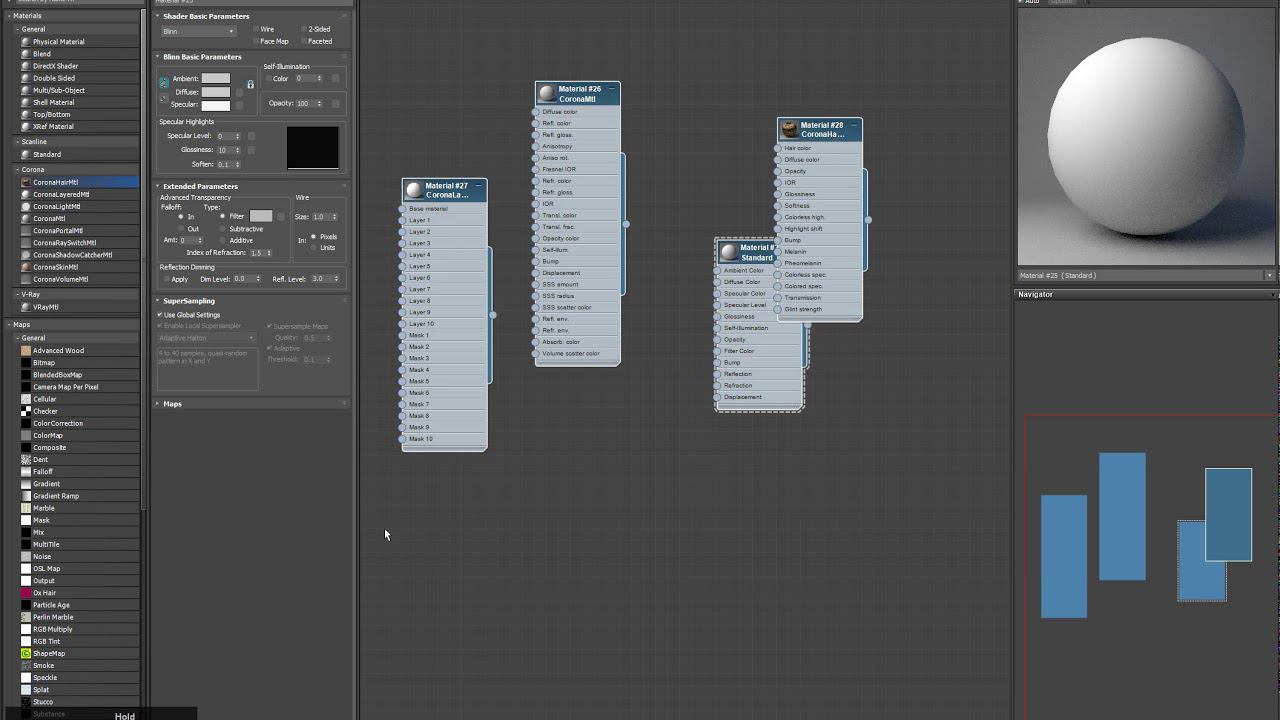Collapse the Material #26 node with minus icon
The height and width of the screenshot is (720, 1280).
coord(612,89)
